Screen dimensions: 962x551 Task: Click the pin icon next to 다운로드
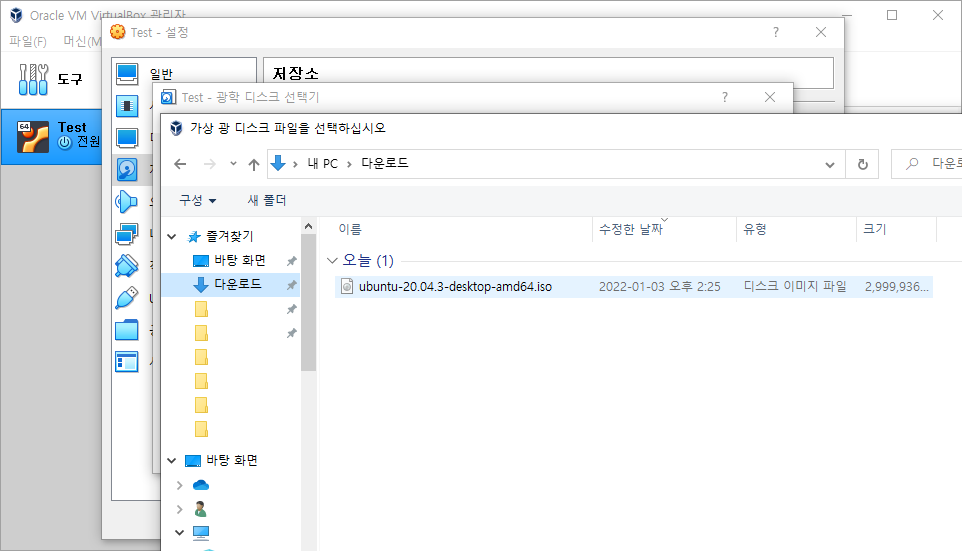coord(291,285)
